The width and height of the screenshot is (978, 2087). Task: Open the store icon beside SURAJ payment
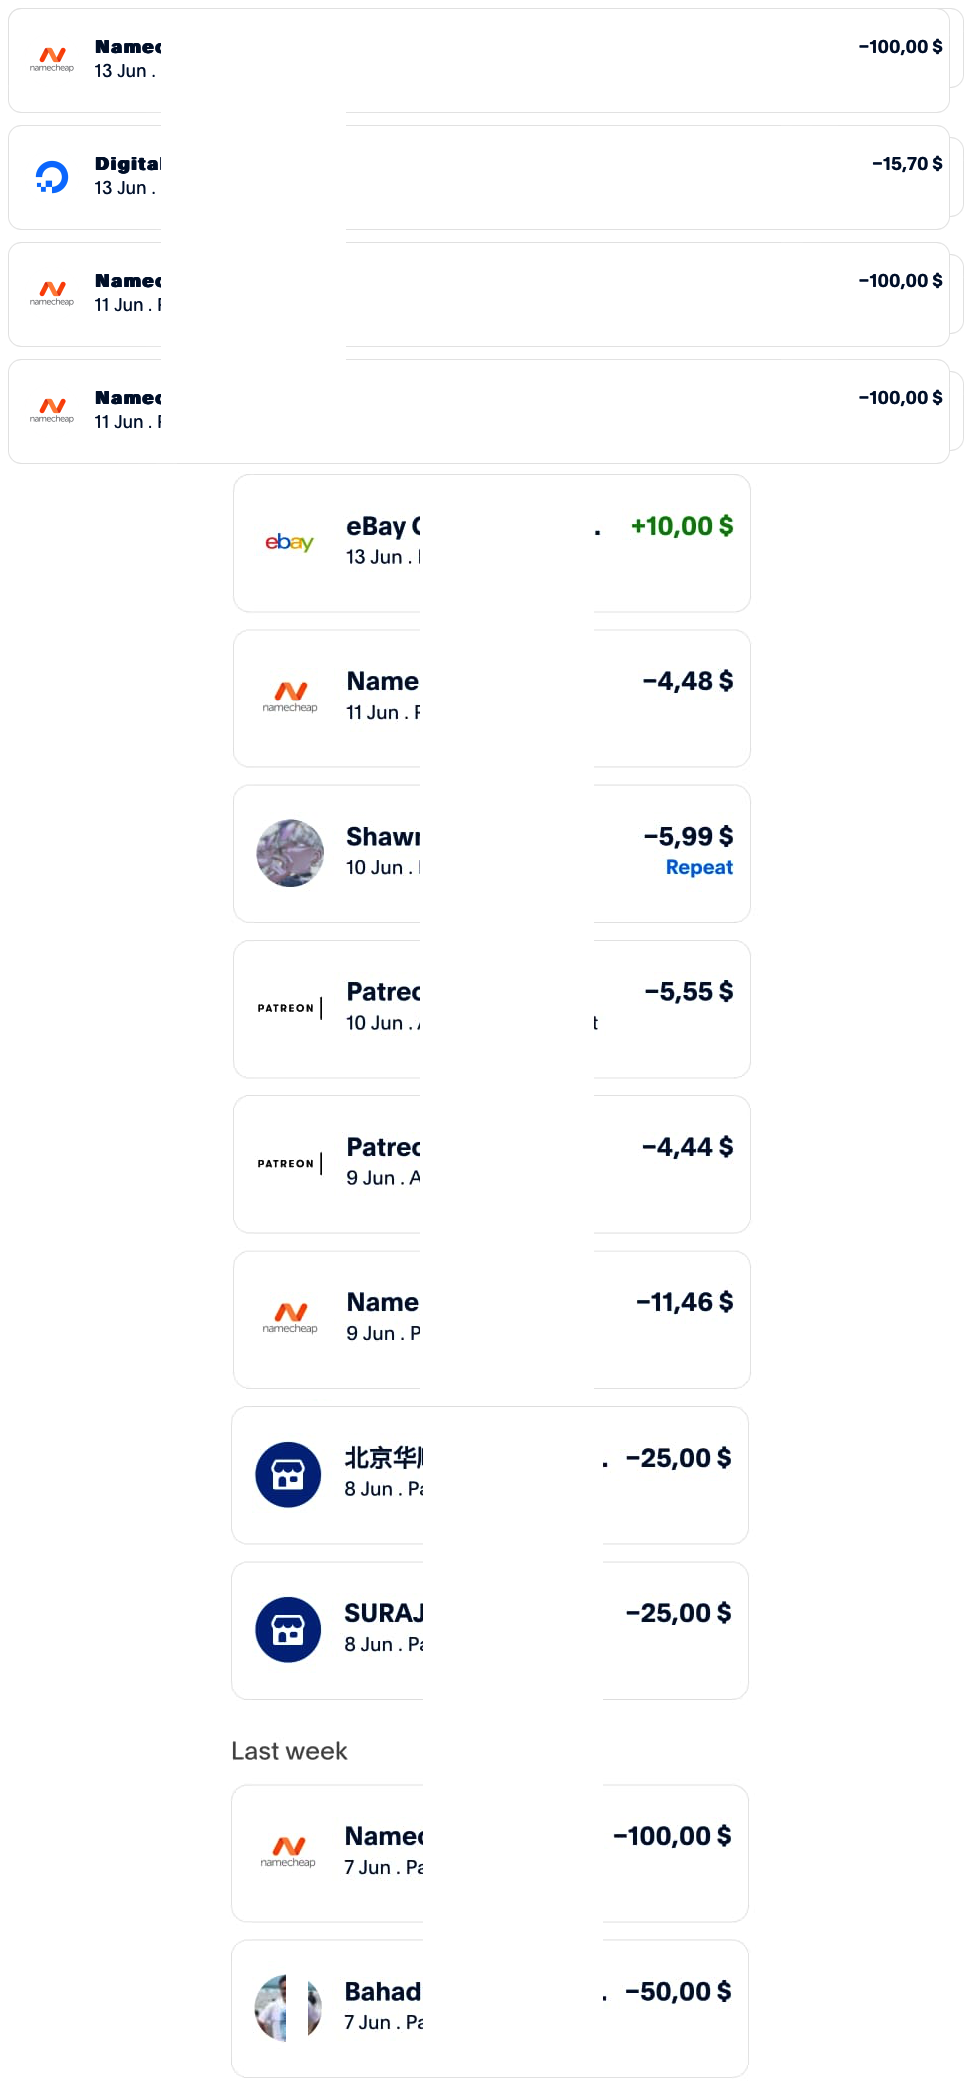[288, 1629]
